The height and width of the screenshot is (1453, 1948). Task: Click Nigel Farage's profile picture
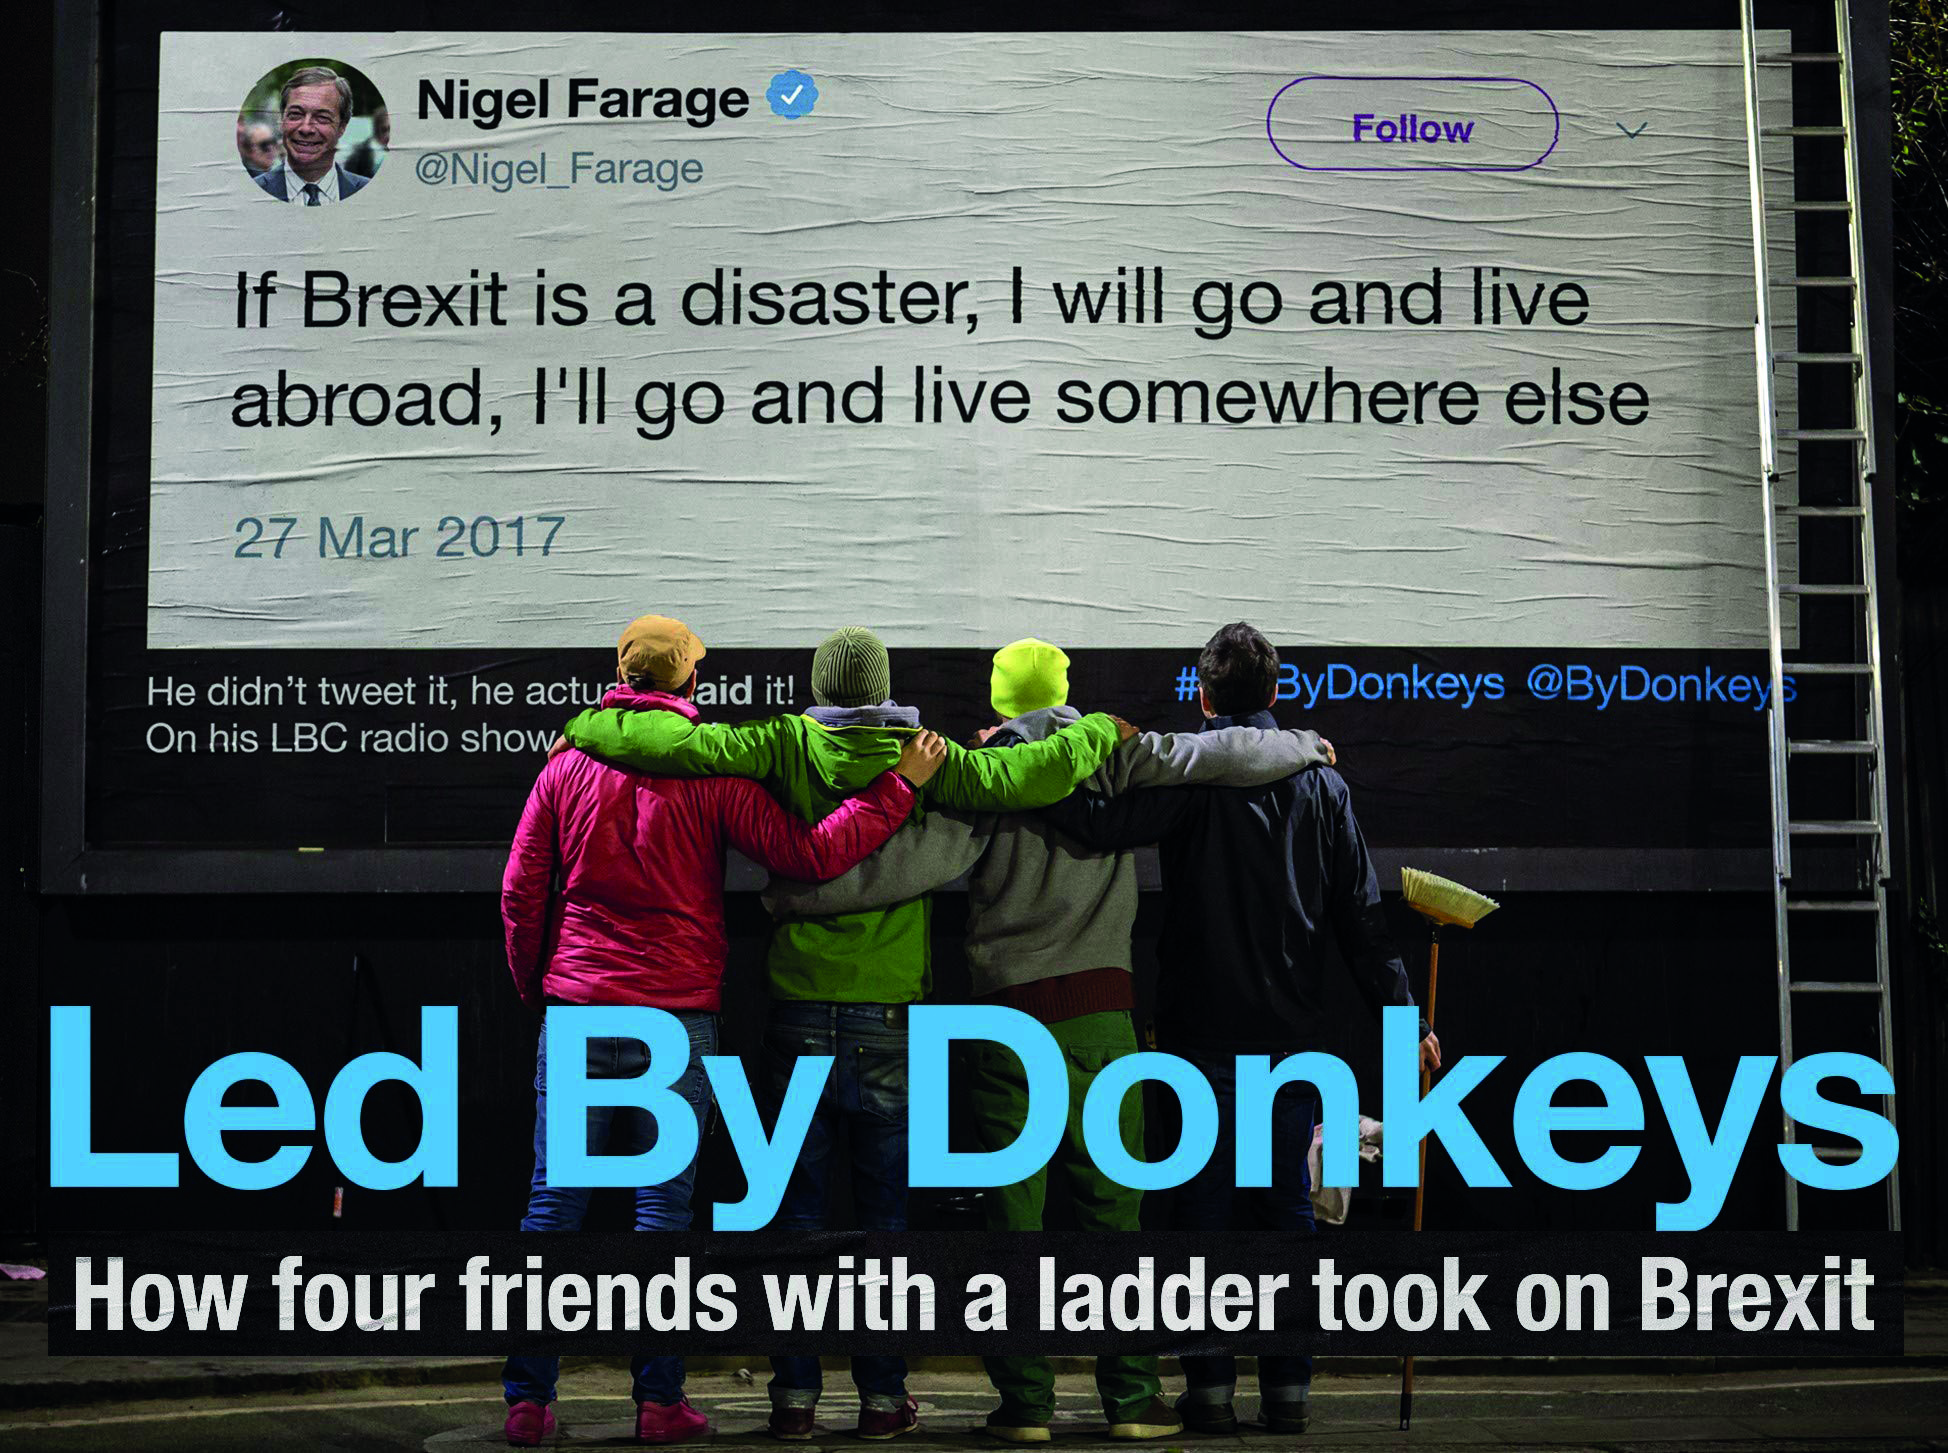[312, 132]
